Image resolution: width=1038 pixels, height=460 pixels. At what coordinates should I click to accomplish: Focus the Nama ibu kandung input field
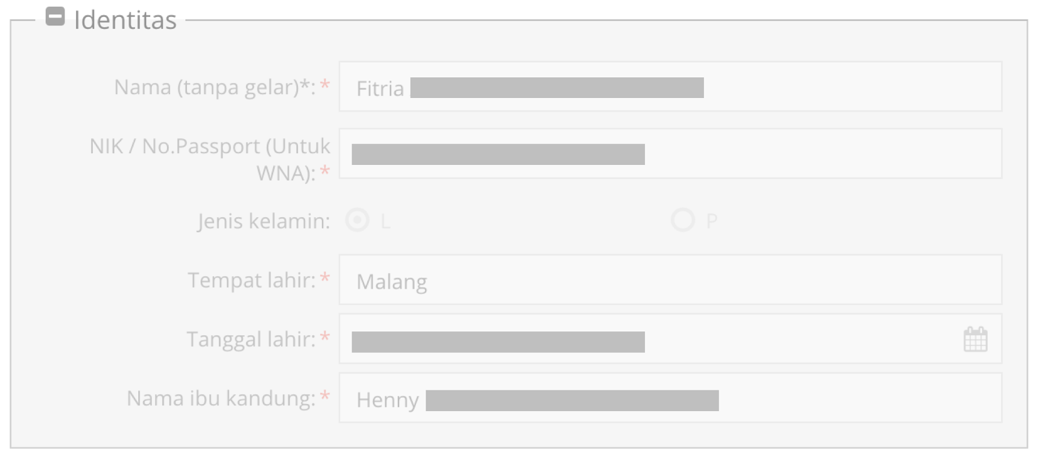click(670, 398)
